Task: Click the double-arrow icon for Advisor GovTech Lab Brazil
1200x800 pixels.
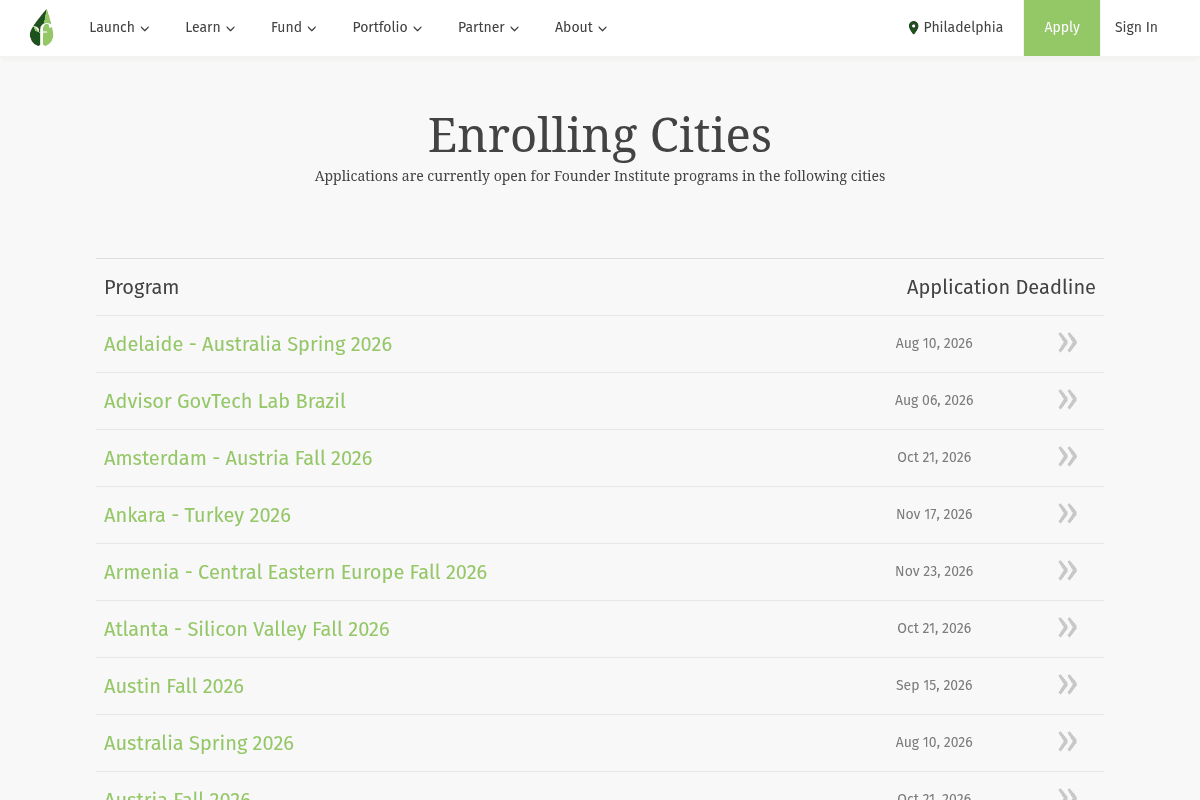Action: coord(1067,400)
